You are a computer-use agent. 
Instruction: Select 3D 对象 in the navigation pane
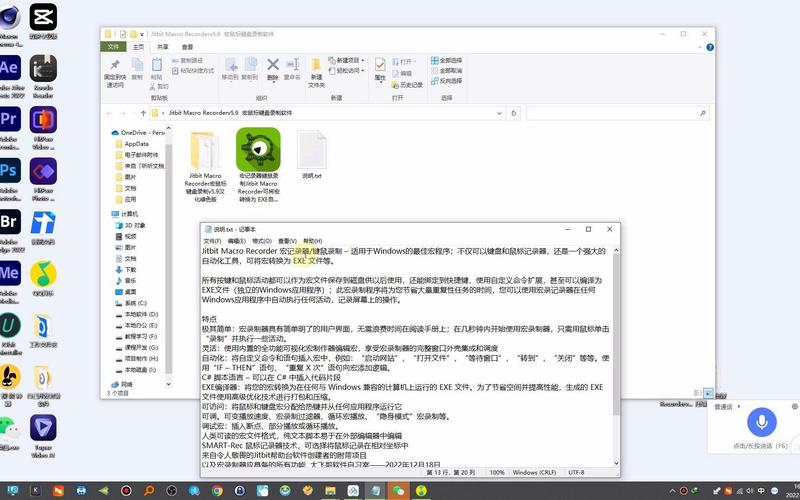point(131,225)
